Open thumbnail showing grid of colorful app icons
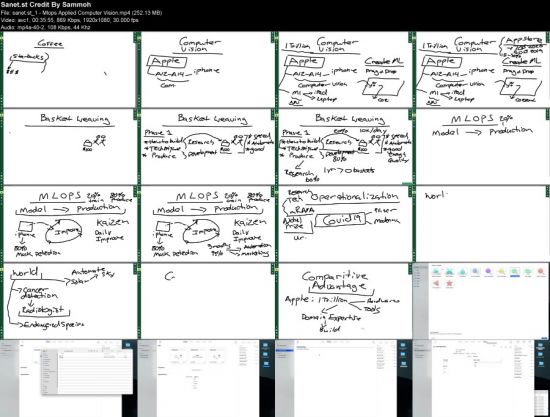Viewport: 550px width, 417px height. click(481, 301)
